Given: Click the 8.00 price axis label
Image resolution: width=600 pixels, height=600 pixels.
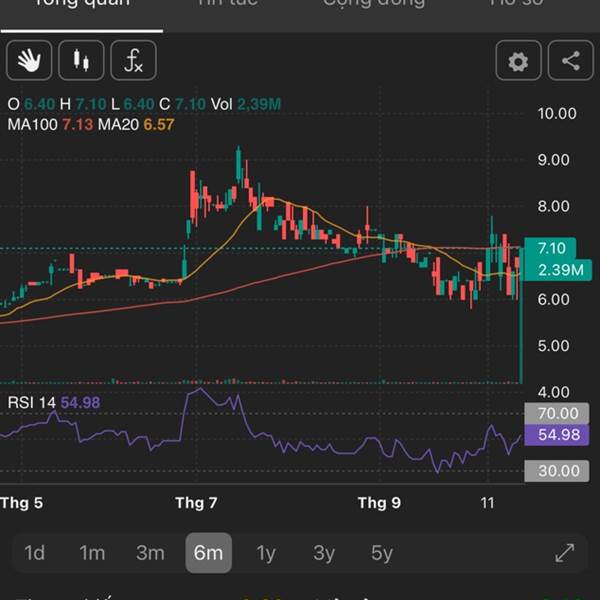Looking at the screenshot, I should 554,207.
